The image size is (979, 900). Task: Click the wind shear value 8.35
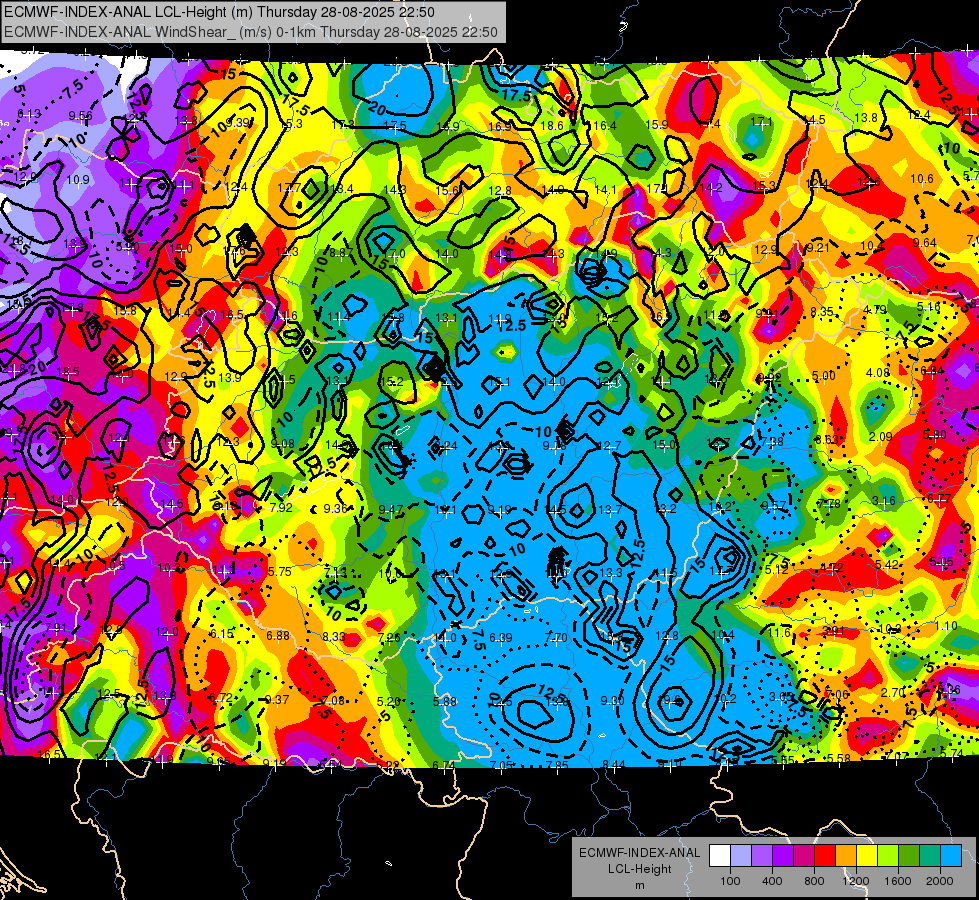(x=822, y=312)
